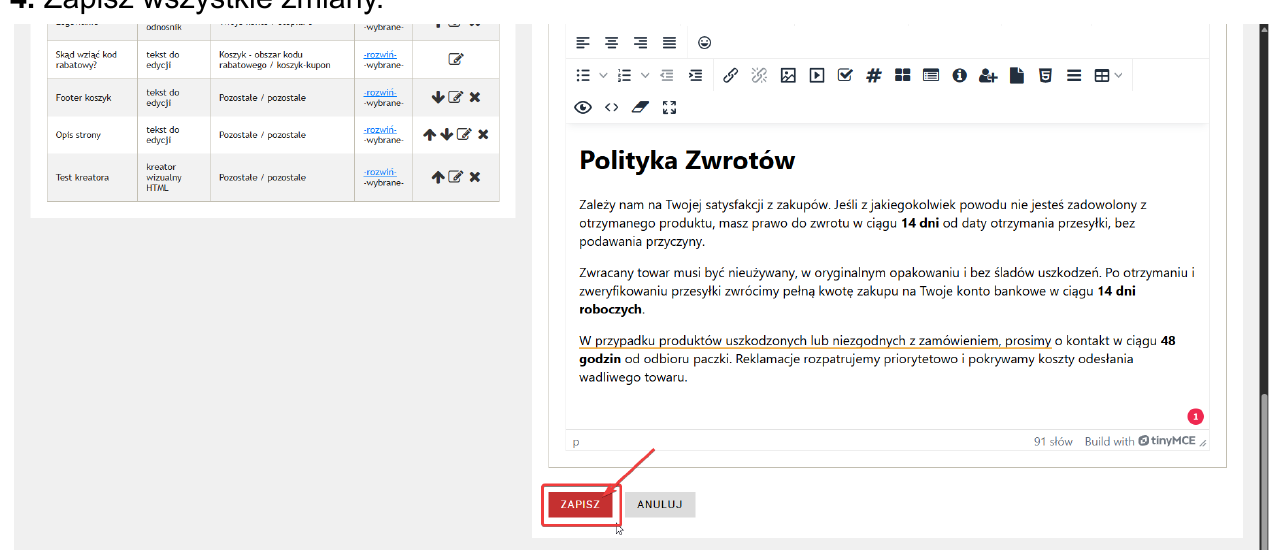Image resolution: width=1270 pixels, height=550 pixels.
Task: Clear formatting with the eraser icon
Action: 641,107
